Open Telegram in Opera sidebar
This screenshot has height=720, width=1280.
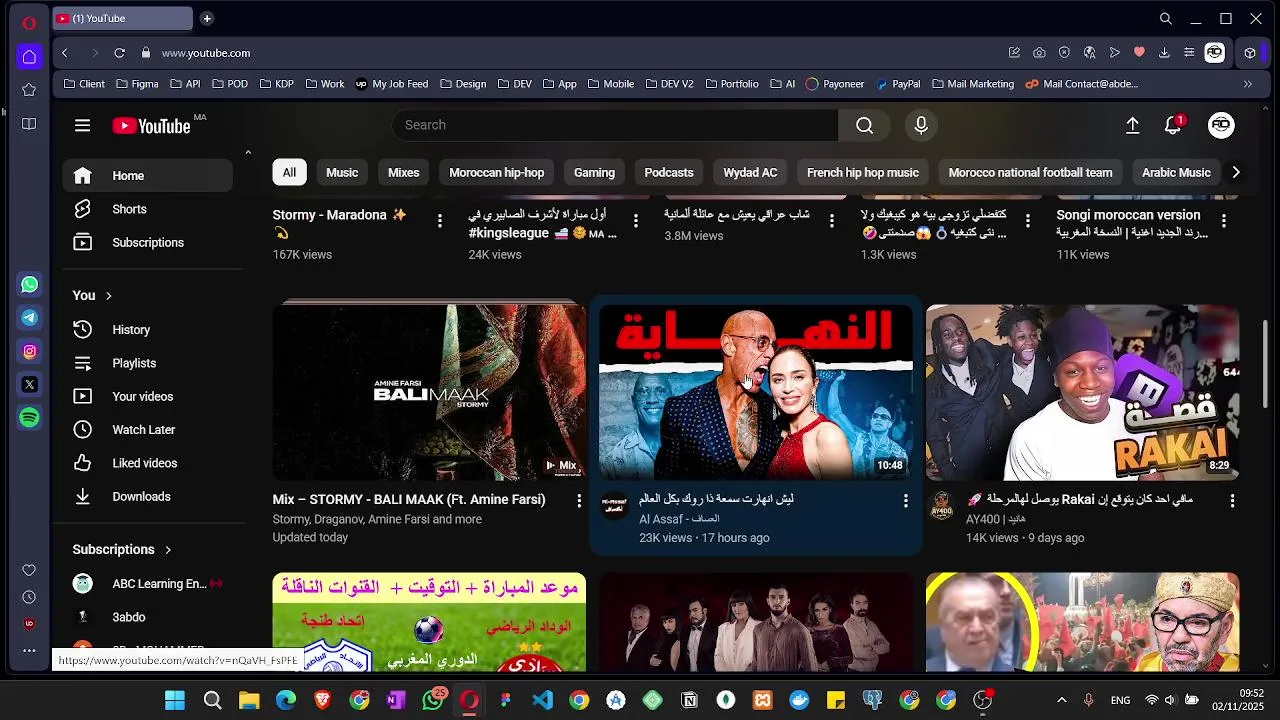29,317
